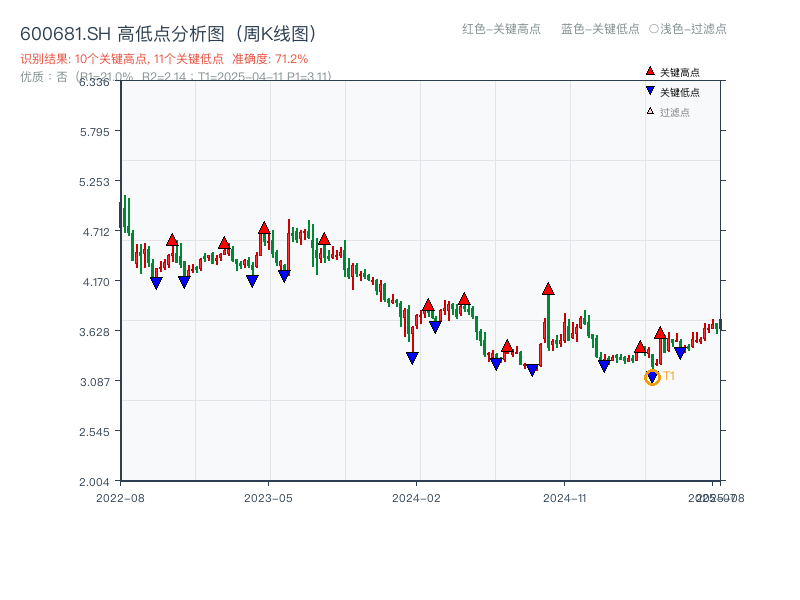The image size is (800, 600).
Task: Click the white 过滤点 legend triangle
Action: pos(650,111)
